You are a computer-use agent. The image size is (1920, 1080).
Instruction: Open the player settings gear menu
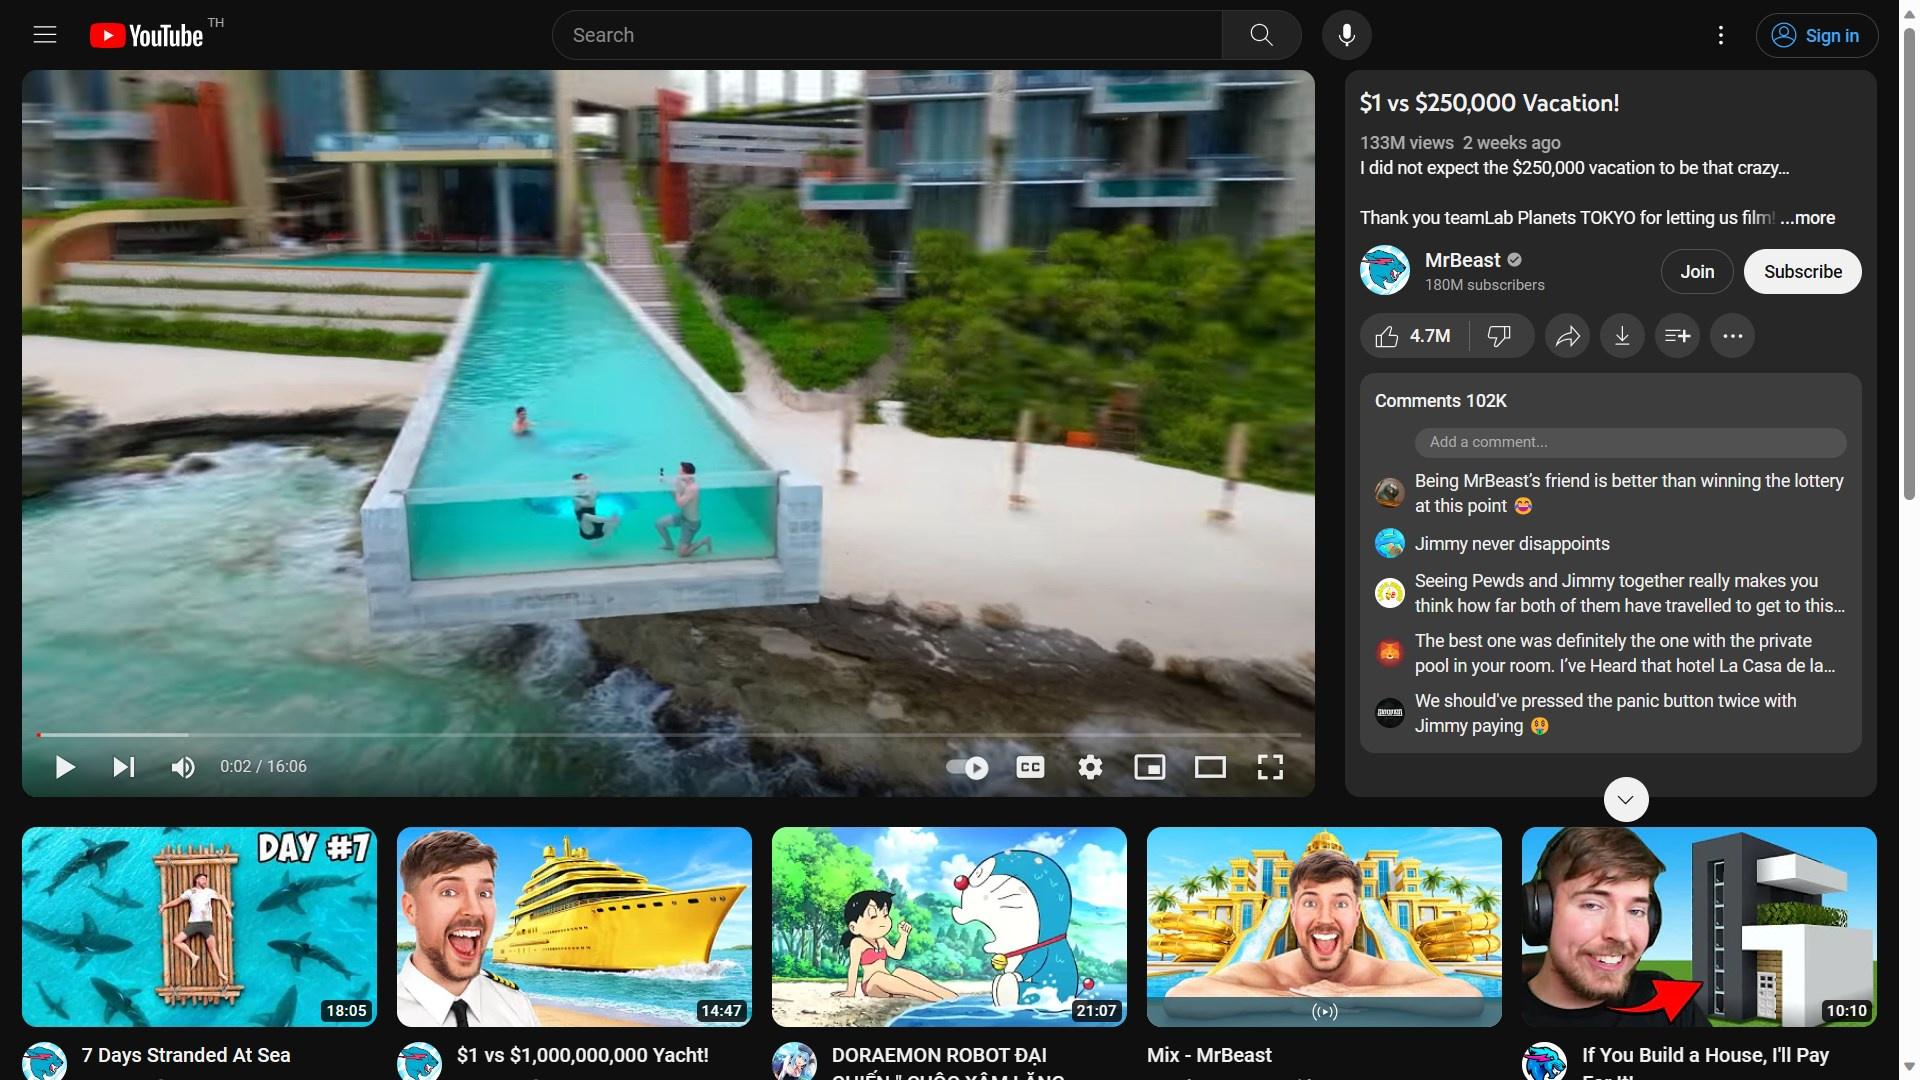[x=1090, y=767]
